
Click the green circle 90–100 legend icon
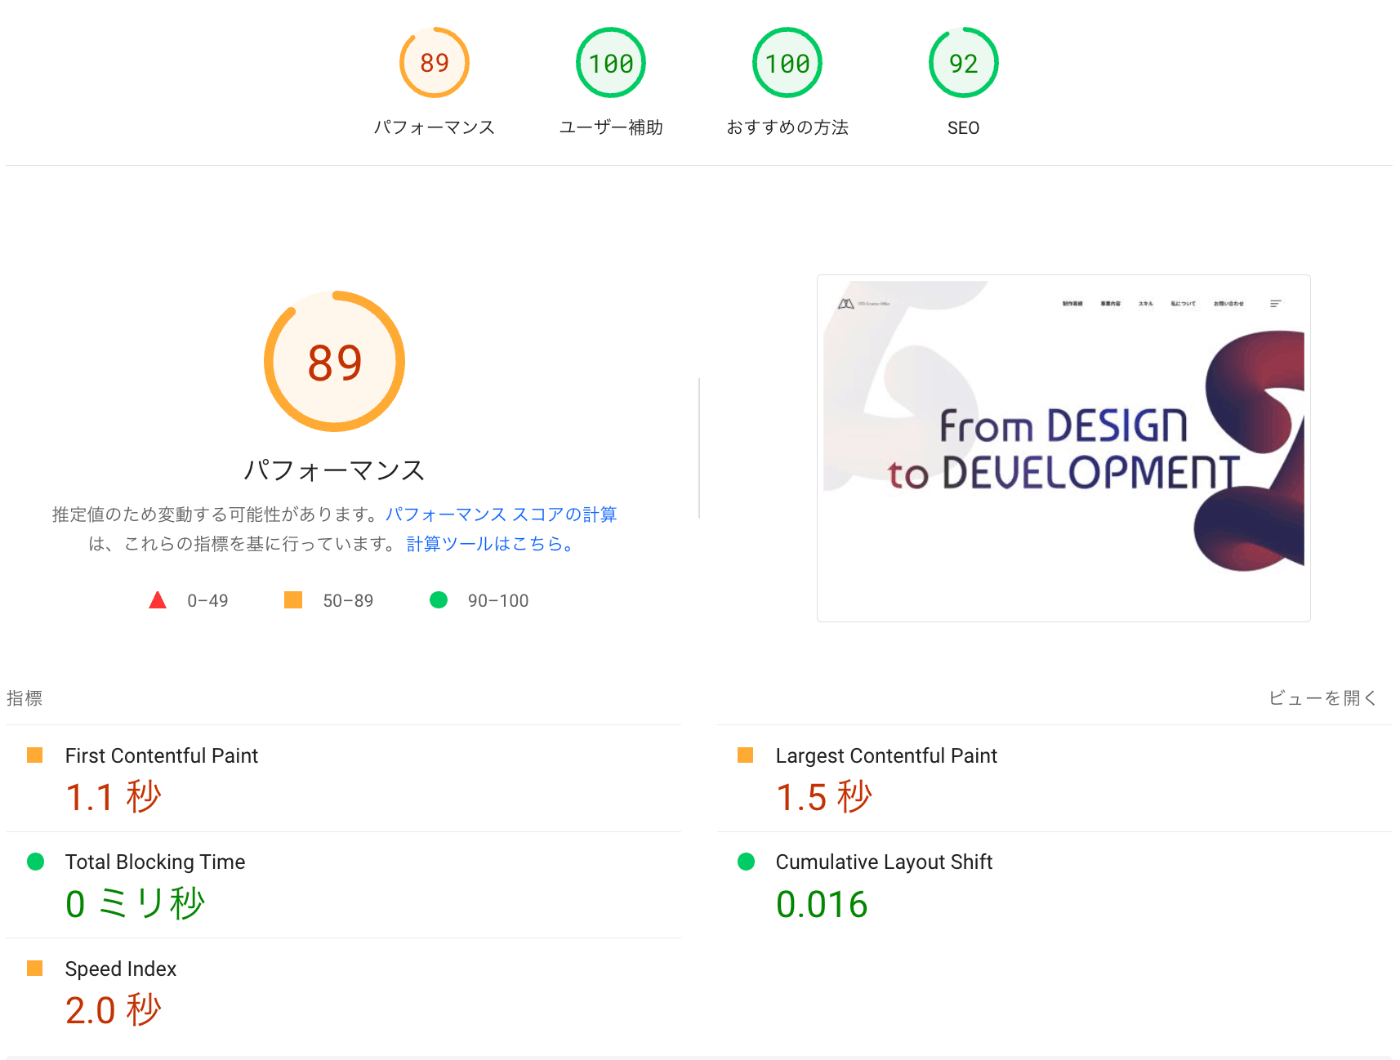click(x=438, y=600)
